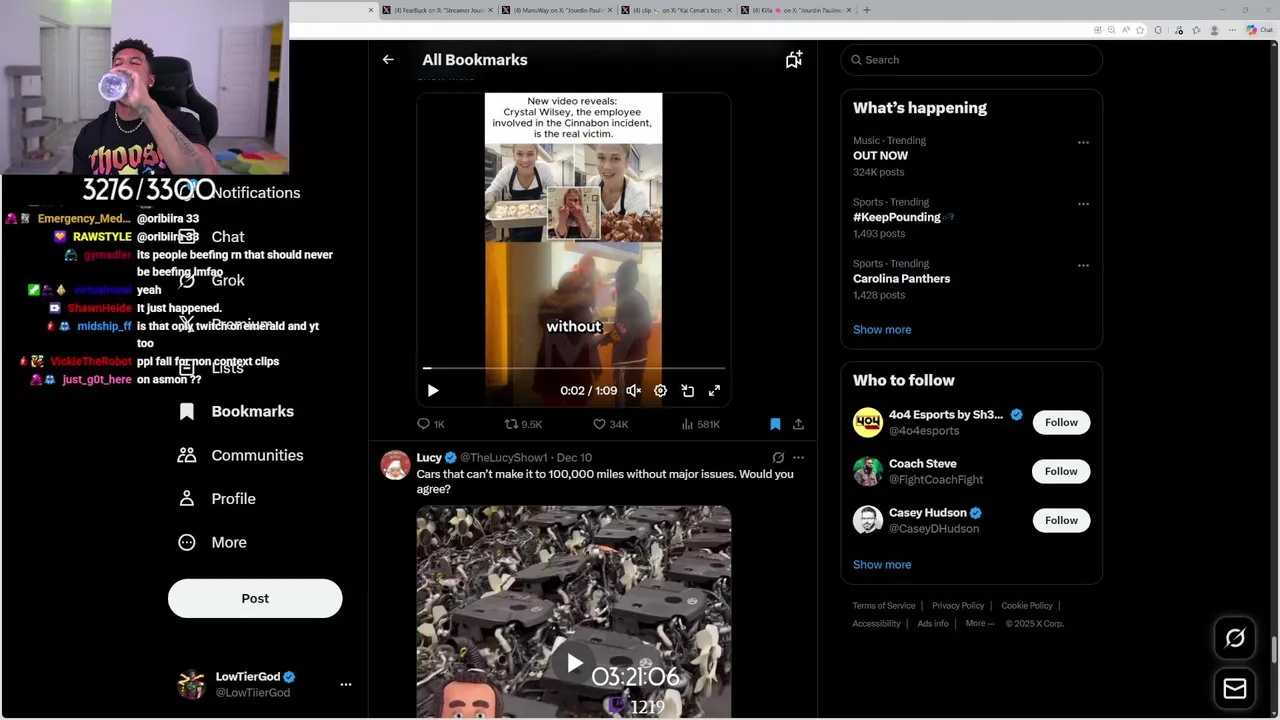Open Grok in sidebar
Viewport: 1280px width, 720px height.
[x=212, y=281]
